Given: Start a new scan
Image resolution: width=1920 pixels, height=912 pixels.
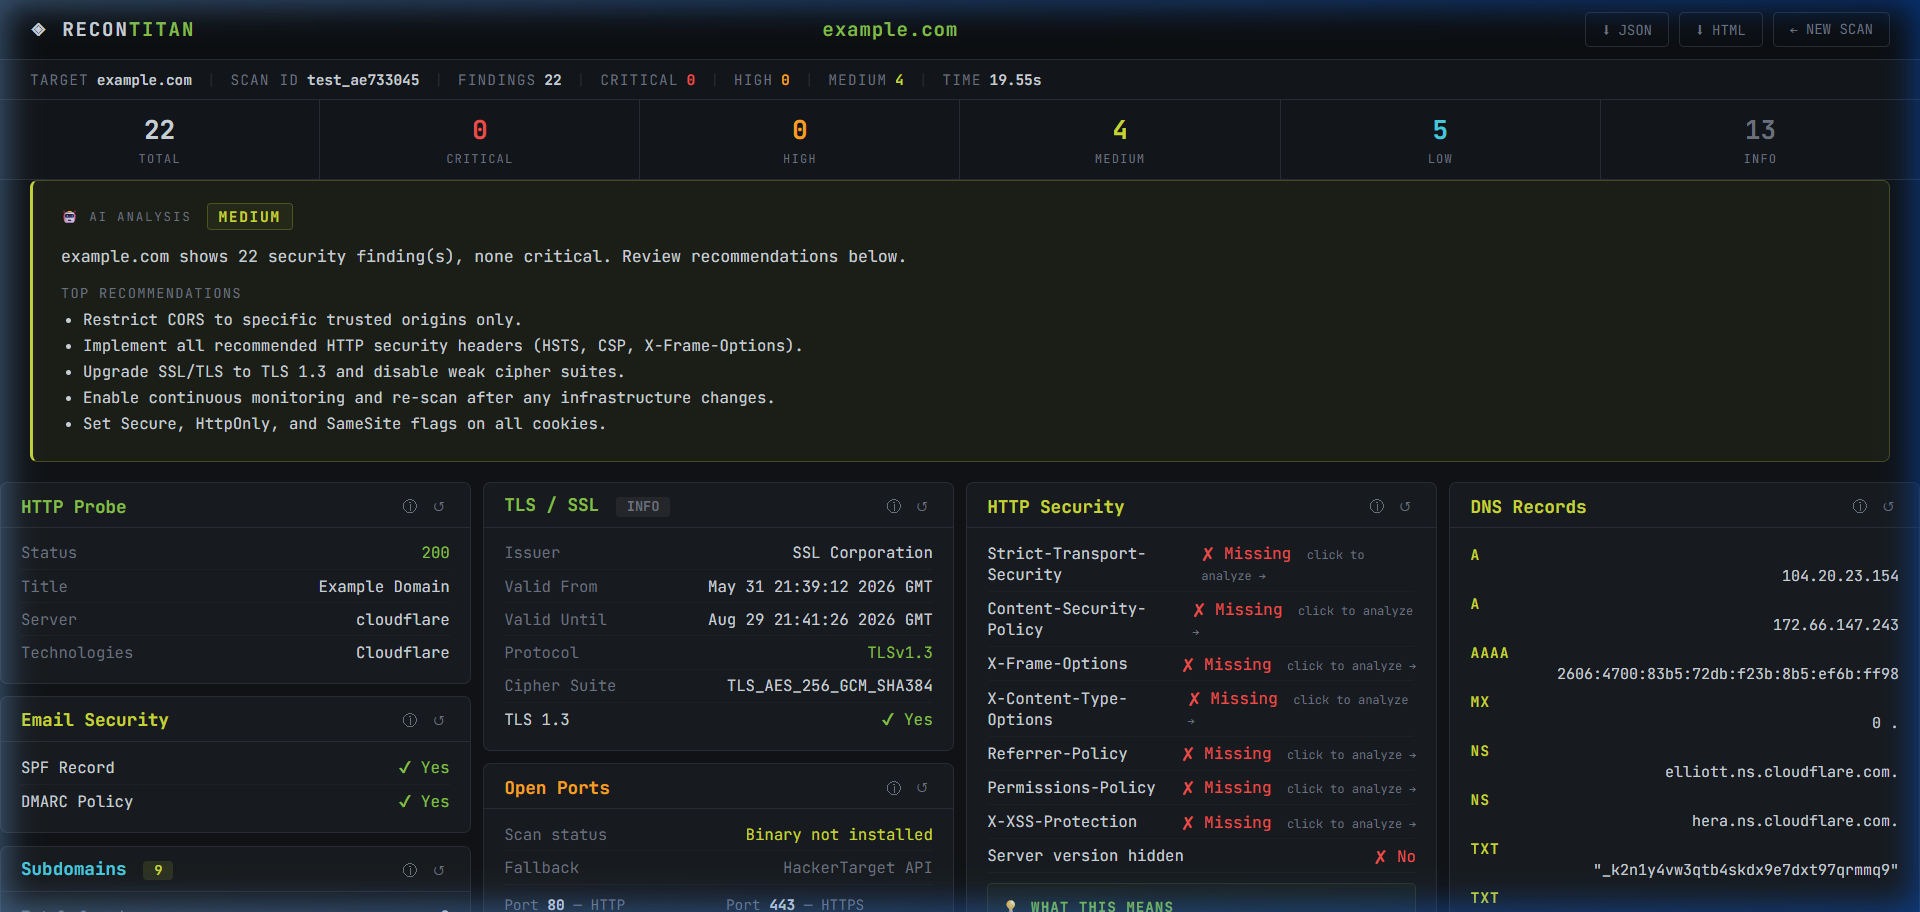Looking at the screenshot, I should point(1831,30).
